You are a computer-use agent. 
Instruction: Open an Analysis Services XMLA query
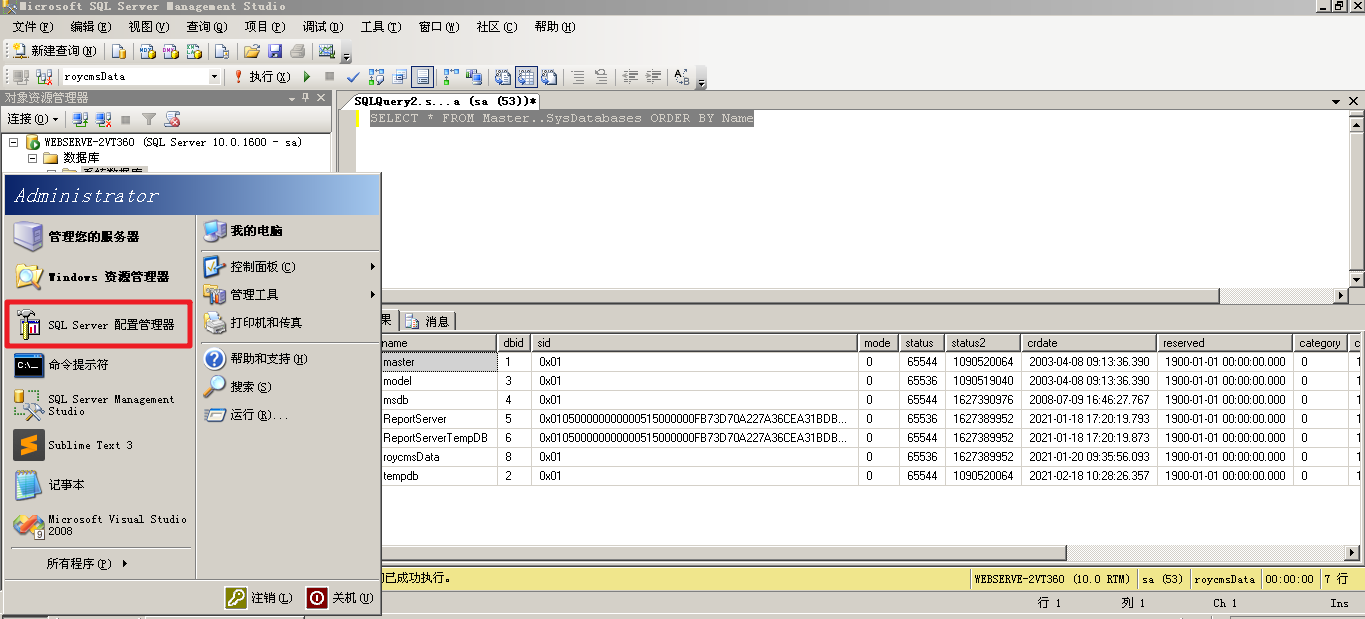click(194, 51)
